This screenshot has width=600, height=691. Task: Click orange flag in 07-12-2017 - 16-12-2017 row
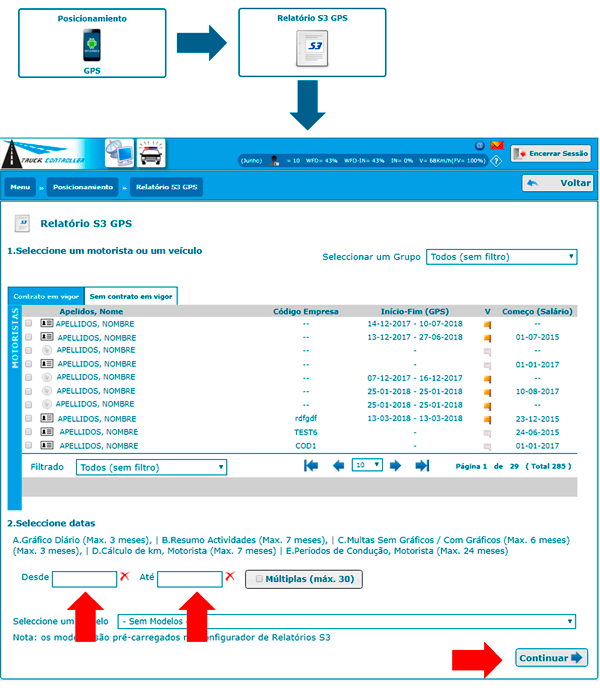[487, 379]
